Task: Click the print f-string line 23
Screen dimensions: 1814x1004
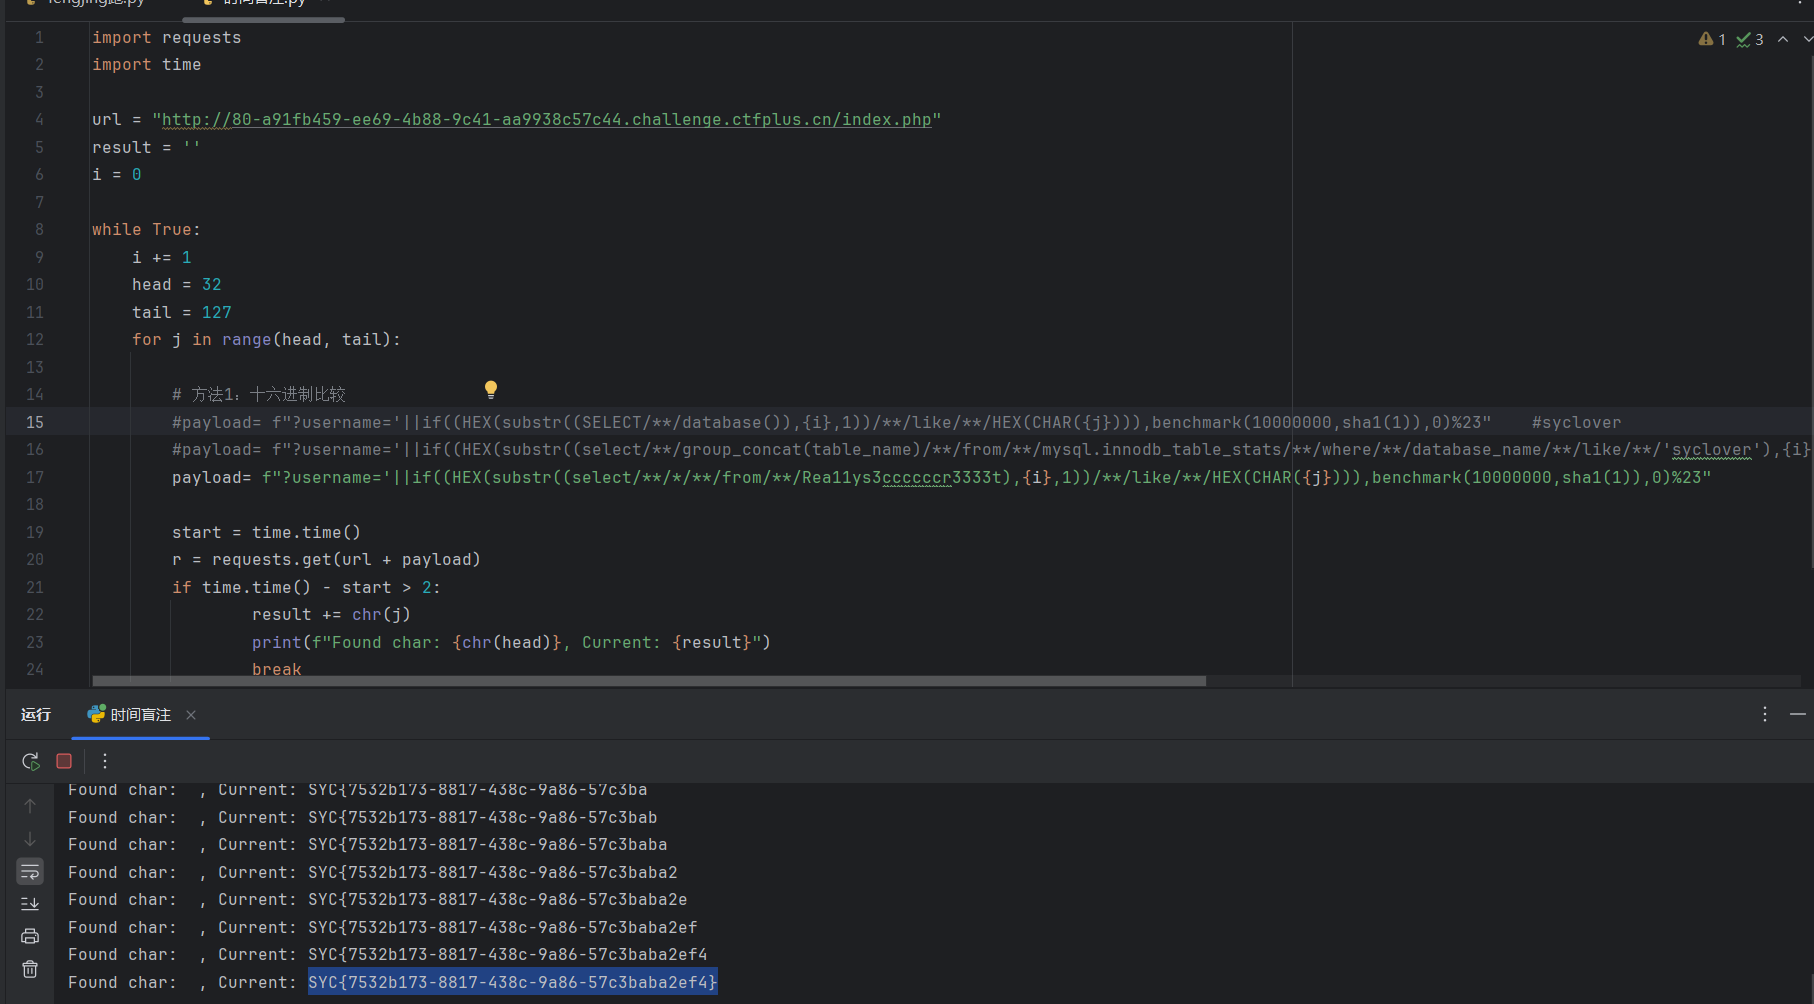Action: [511, 642]
